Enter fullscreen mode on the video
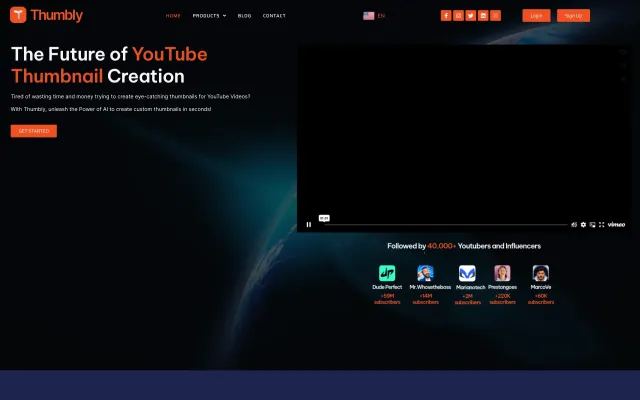 click(601, 225)
